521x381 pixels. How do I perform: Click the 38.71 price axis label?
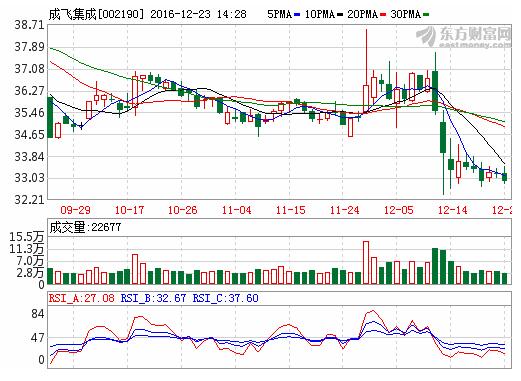(29, 25)
